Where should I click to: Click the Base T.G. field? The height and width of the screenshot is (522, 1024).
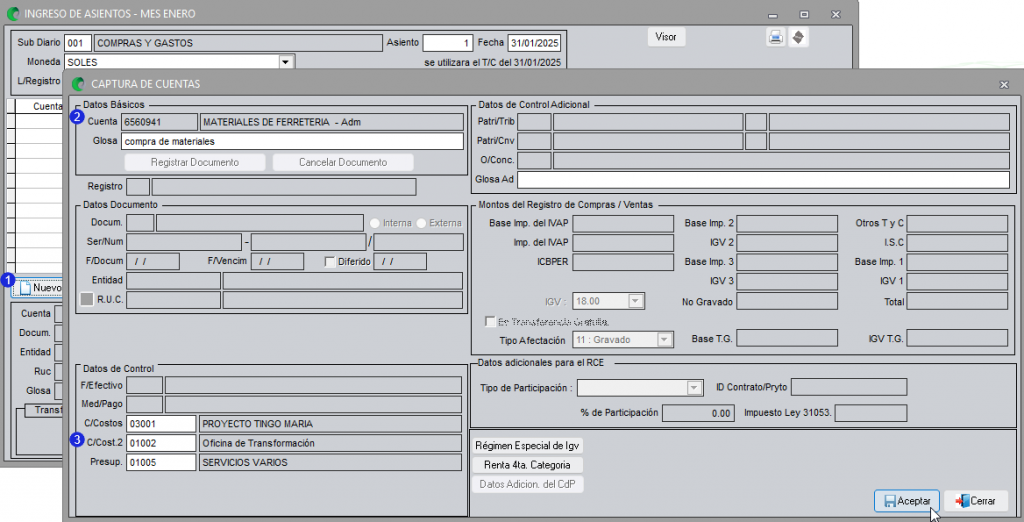pos(787,338)
